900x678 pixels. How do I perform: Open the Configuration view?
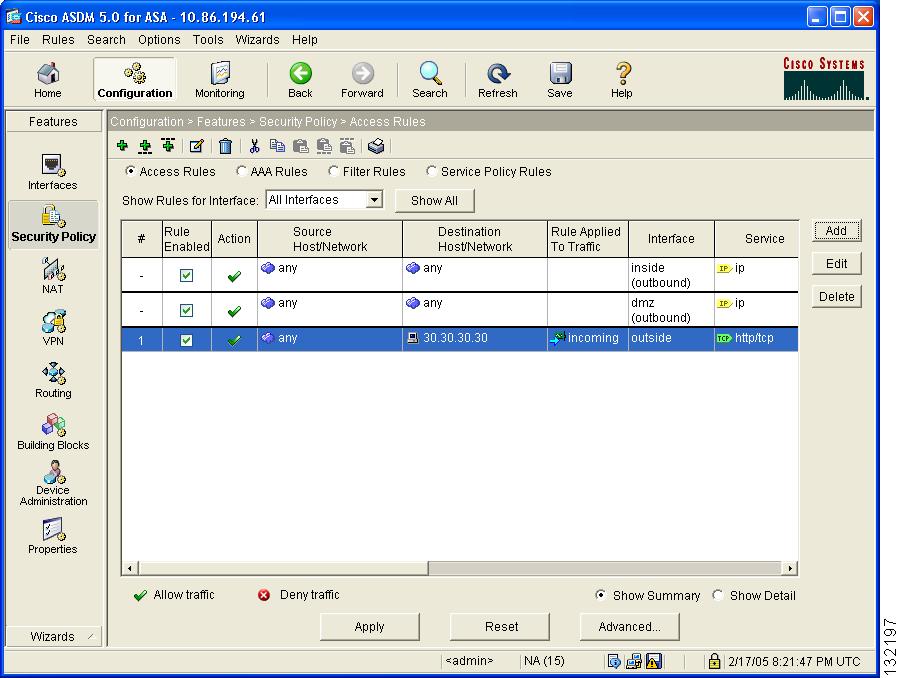pos(135,80)
